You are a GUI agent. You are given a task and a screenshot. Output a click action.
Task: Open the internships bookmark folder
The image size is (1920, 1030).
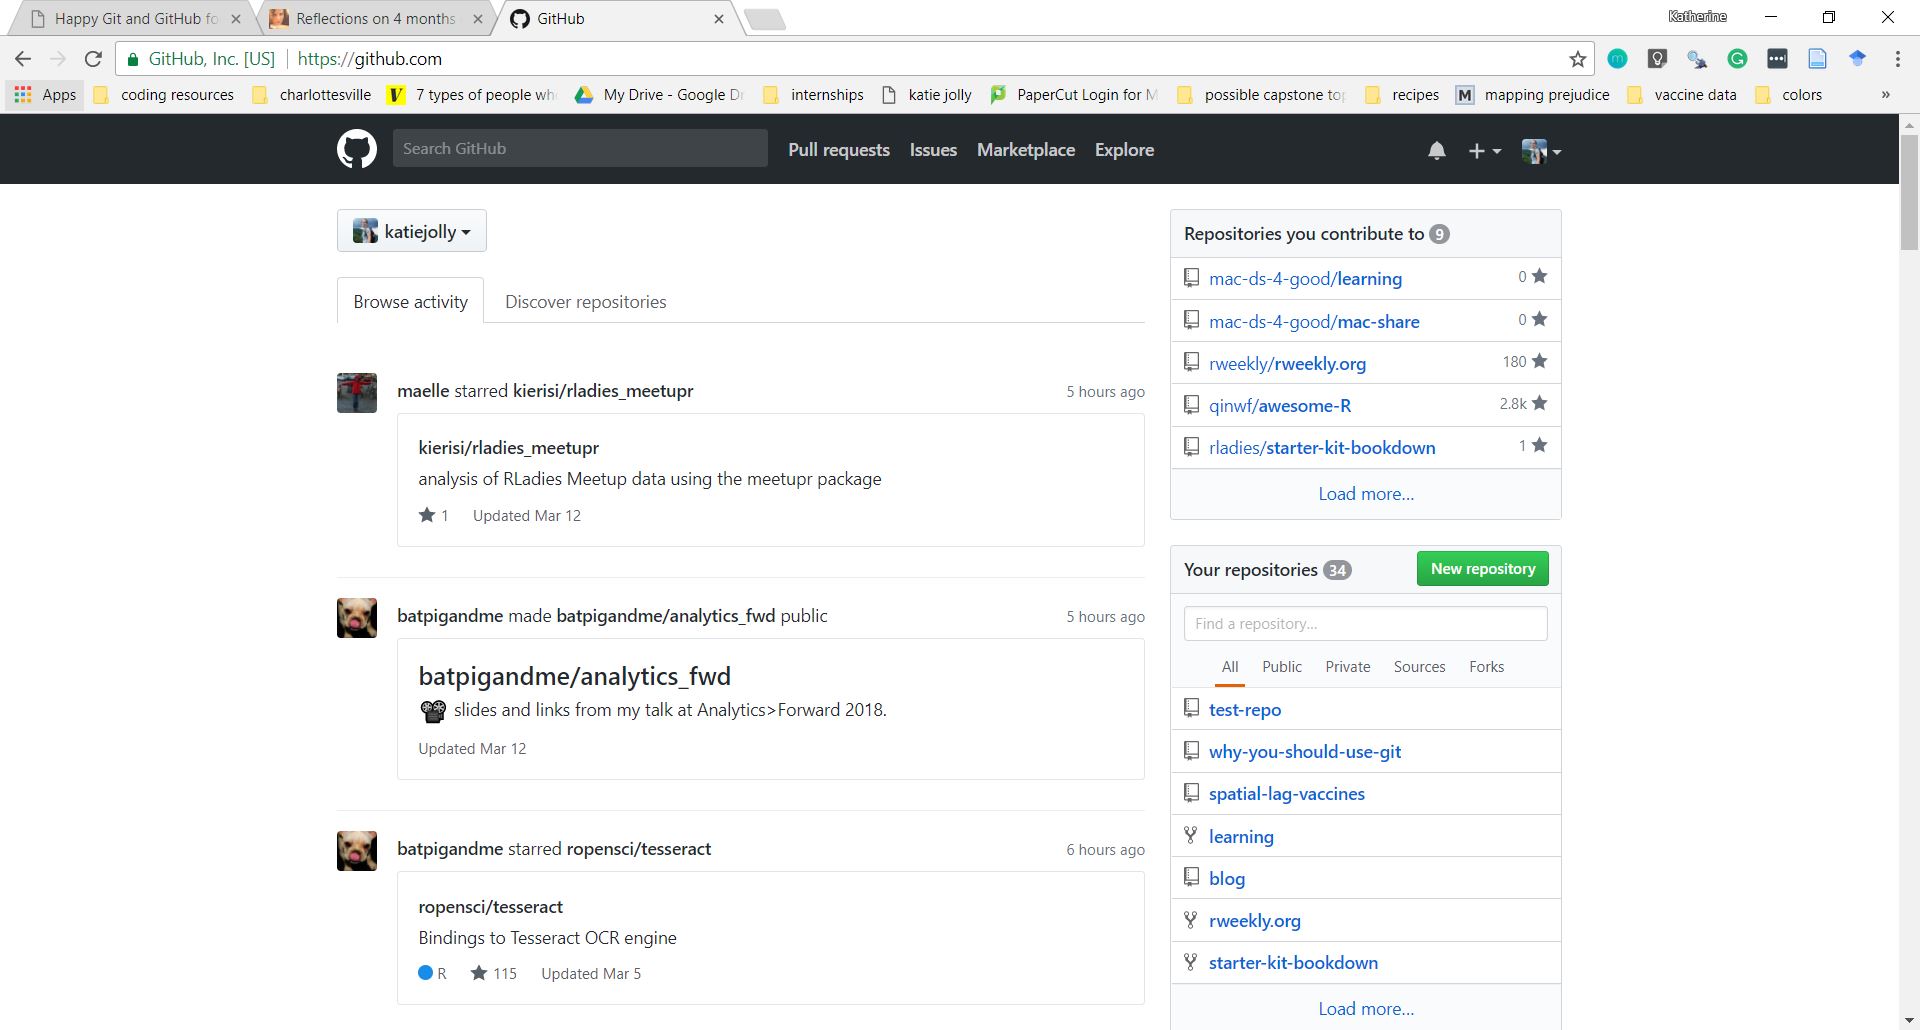coord(813,95)
